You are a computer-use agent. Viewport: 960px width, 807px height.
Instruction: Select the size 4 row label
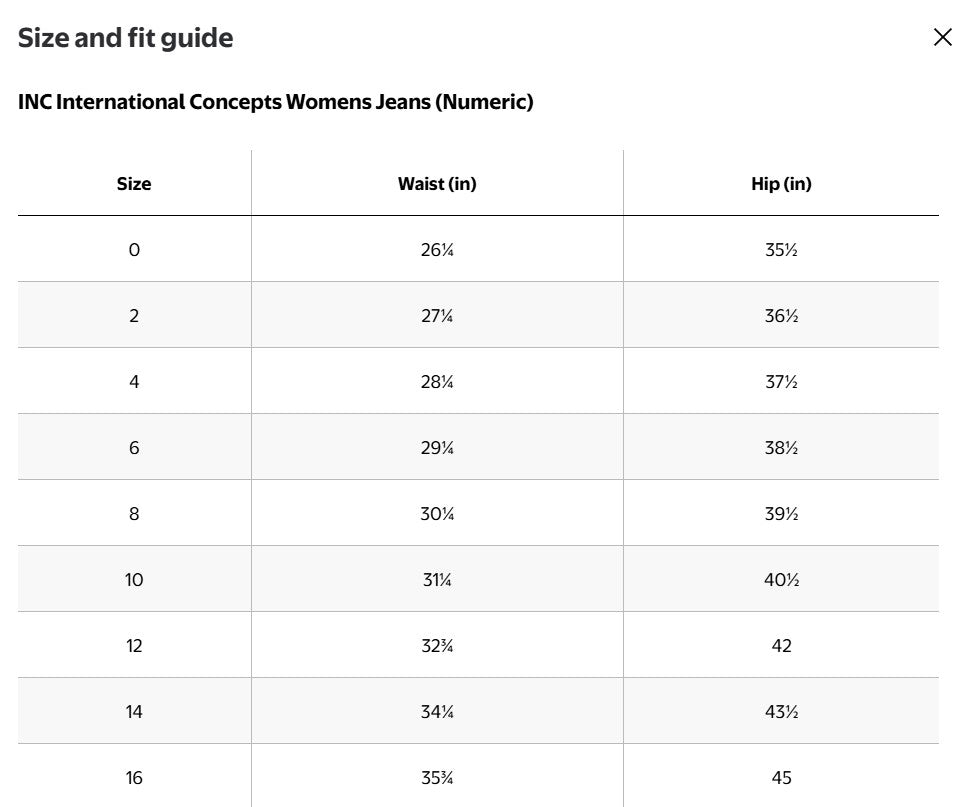134,382
